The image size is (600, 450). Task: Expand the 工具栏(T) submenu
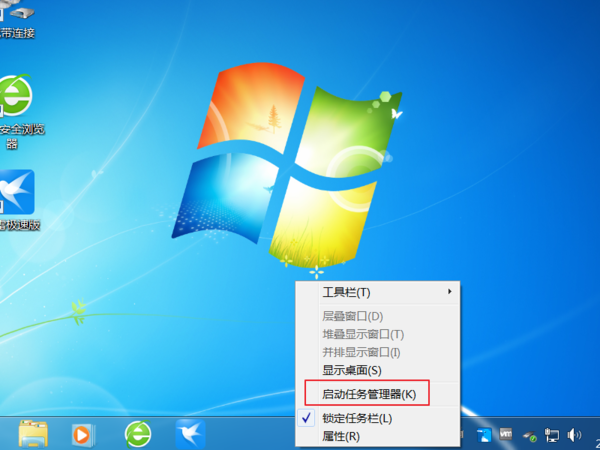click(378, 292)
